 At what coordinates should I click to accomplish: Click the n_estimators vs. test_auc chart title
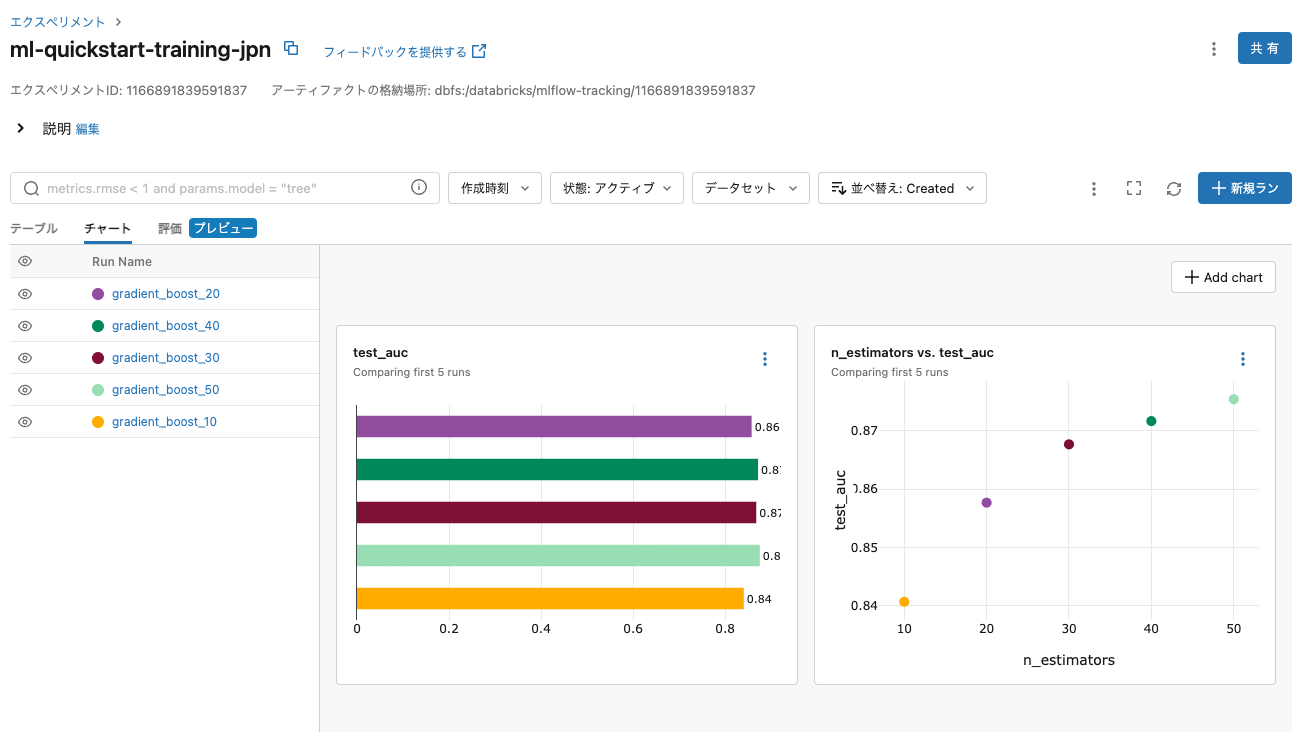click(x=912, y=352)
